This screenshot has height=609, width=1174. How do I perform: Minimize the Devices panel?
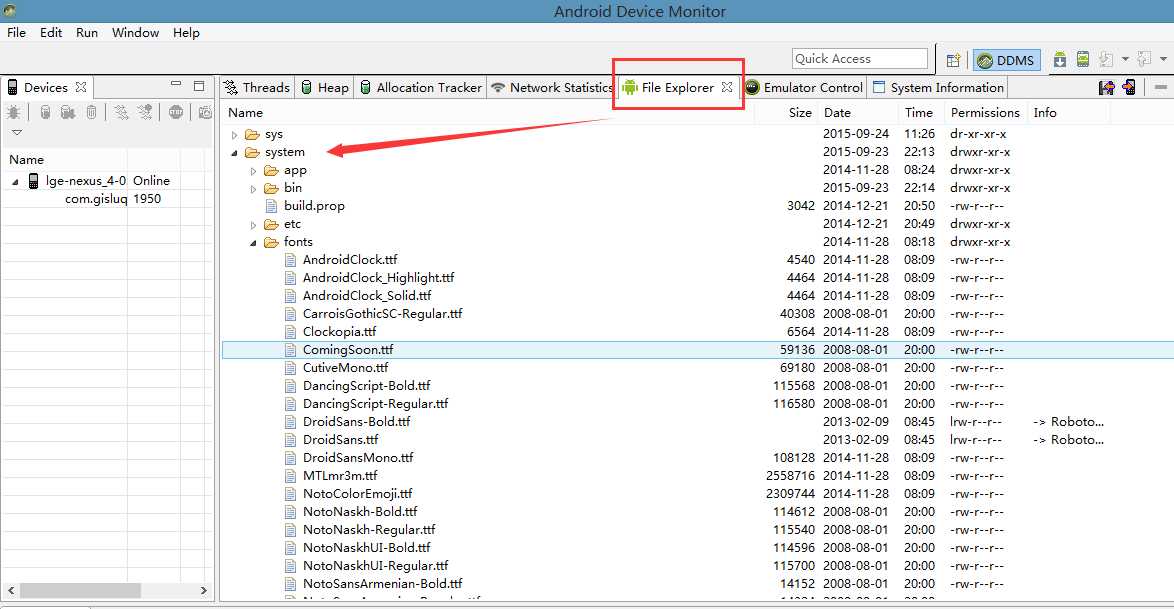coord(176,85)
